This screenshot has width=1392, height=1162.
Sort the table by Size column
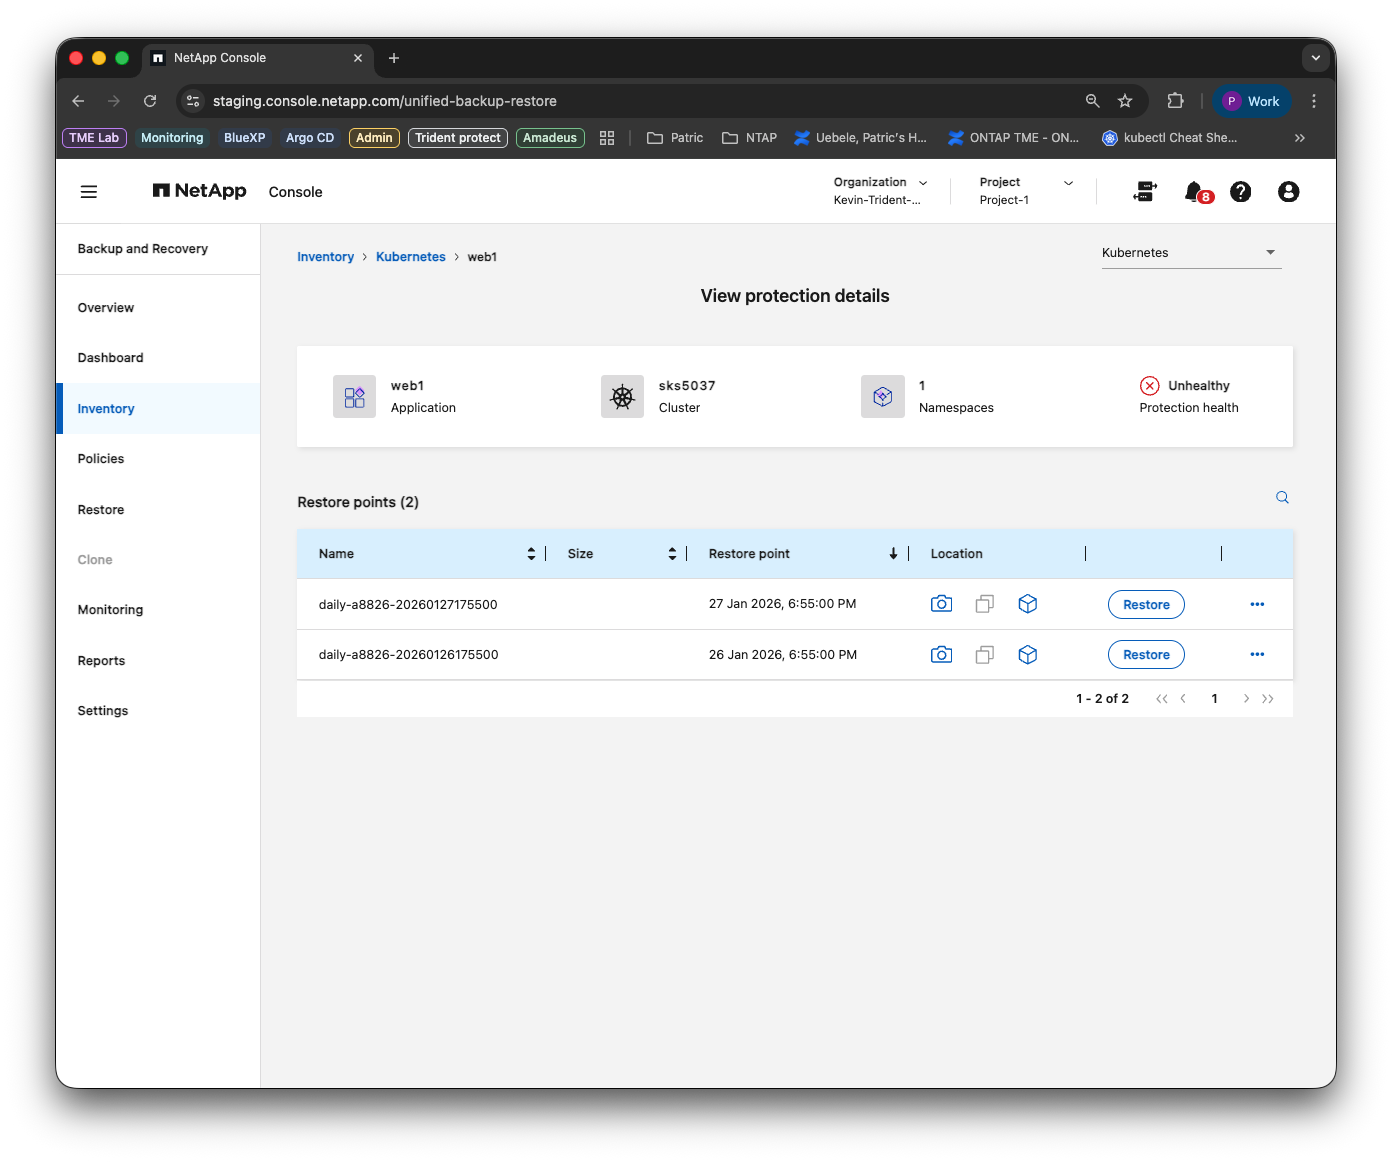point(672,554)
